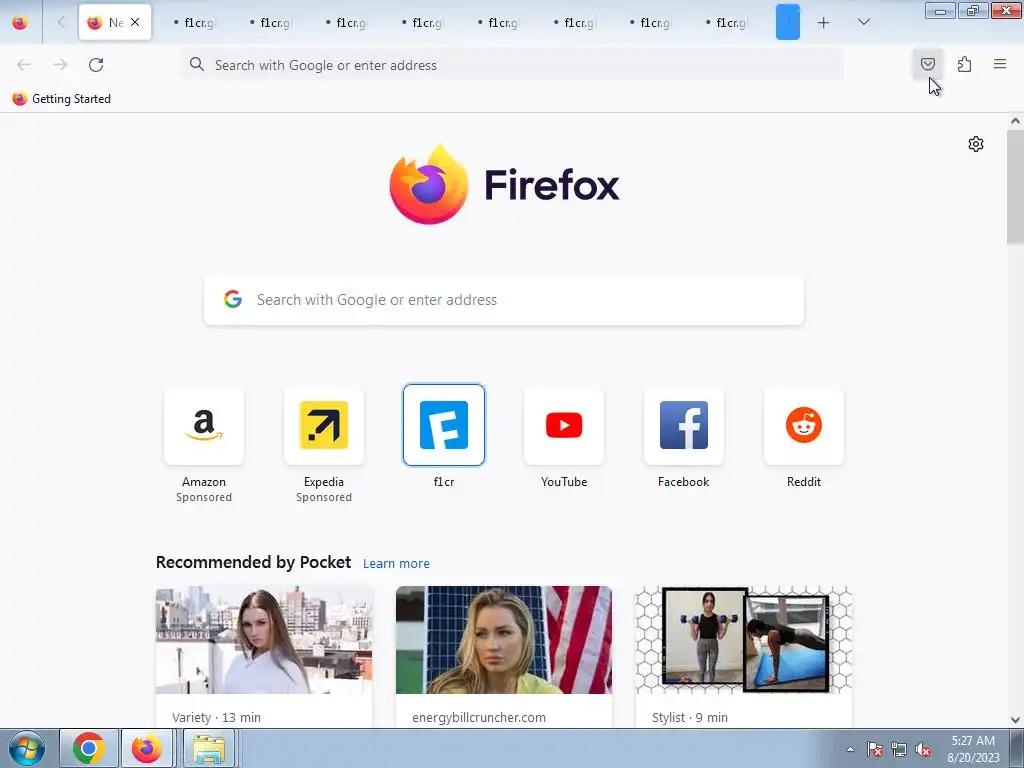Show hidden system tray icons
The height and width of the screenshot is (768, 1024).
click(x=850, y=749)
